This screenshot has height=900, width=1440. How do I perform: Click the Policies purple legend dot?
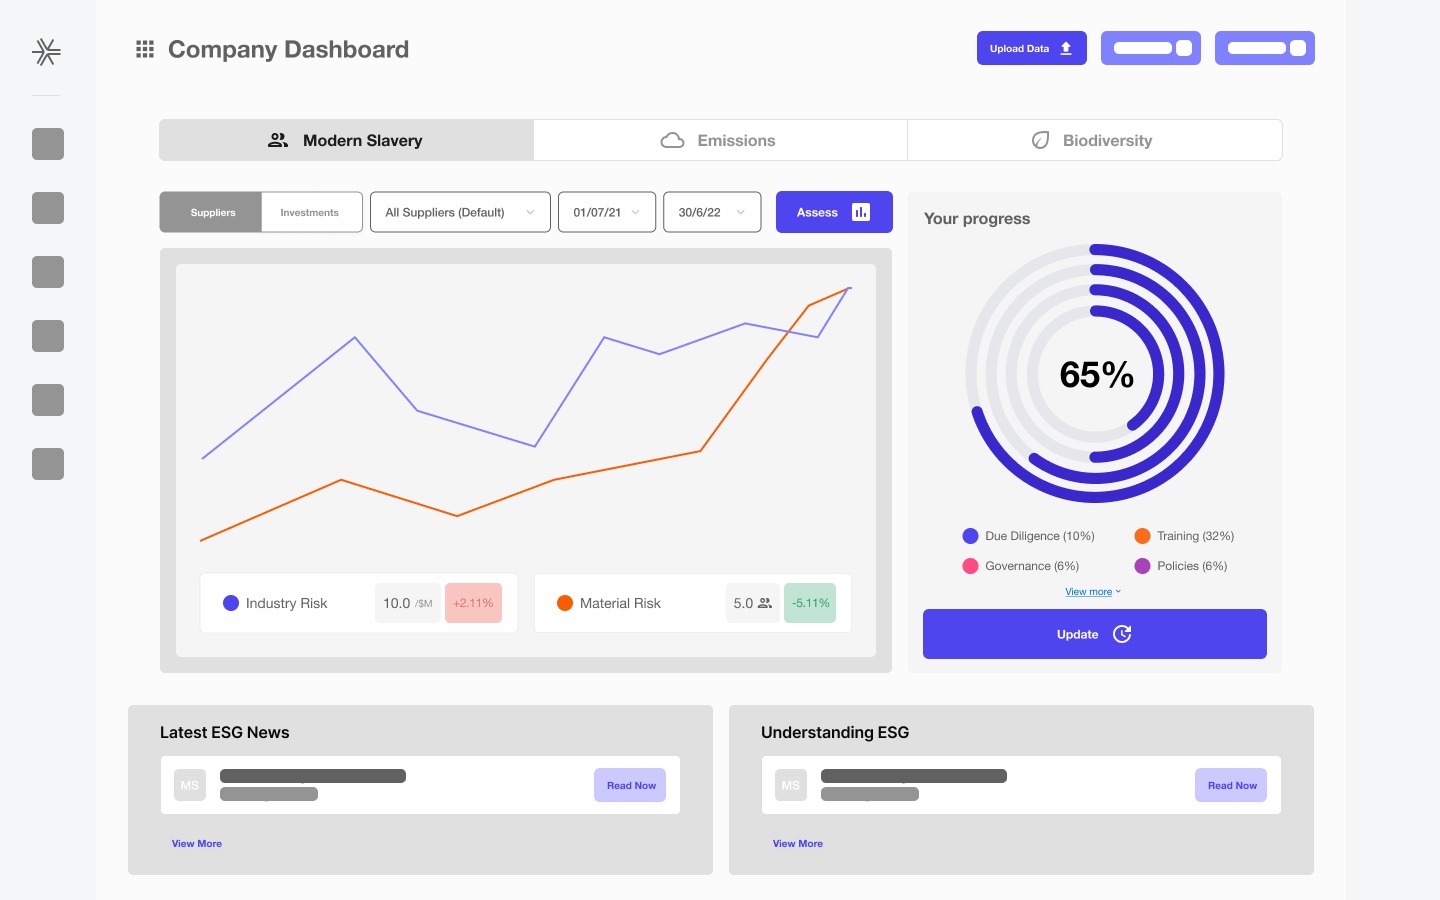pyautogui.click(x=1142, y=566)
